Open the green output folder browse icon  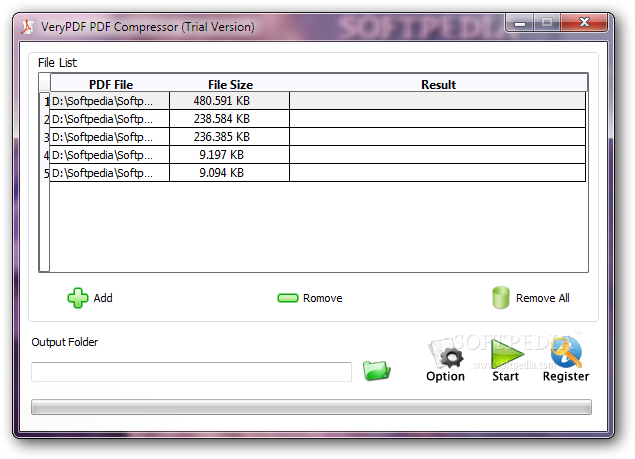click(376, 370)
